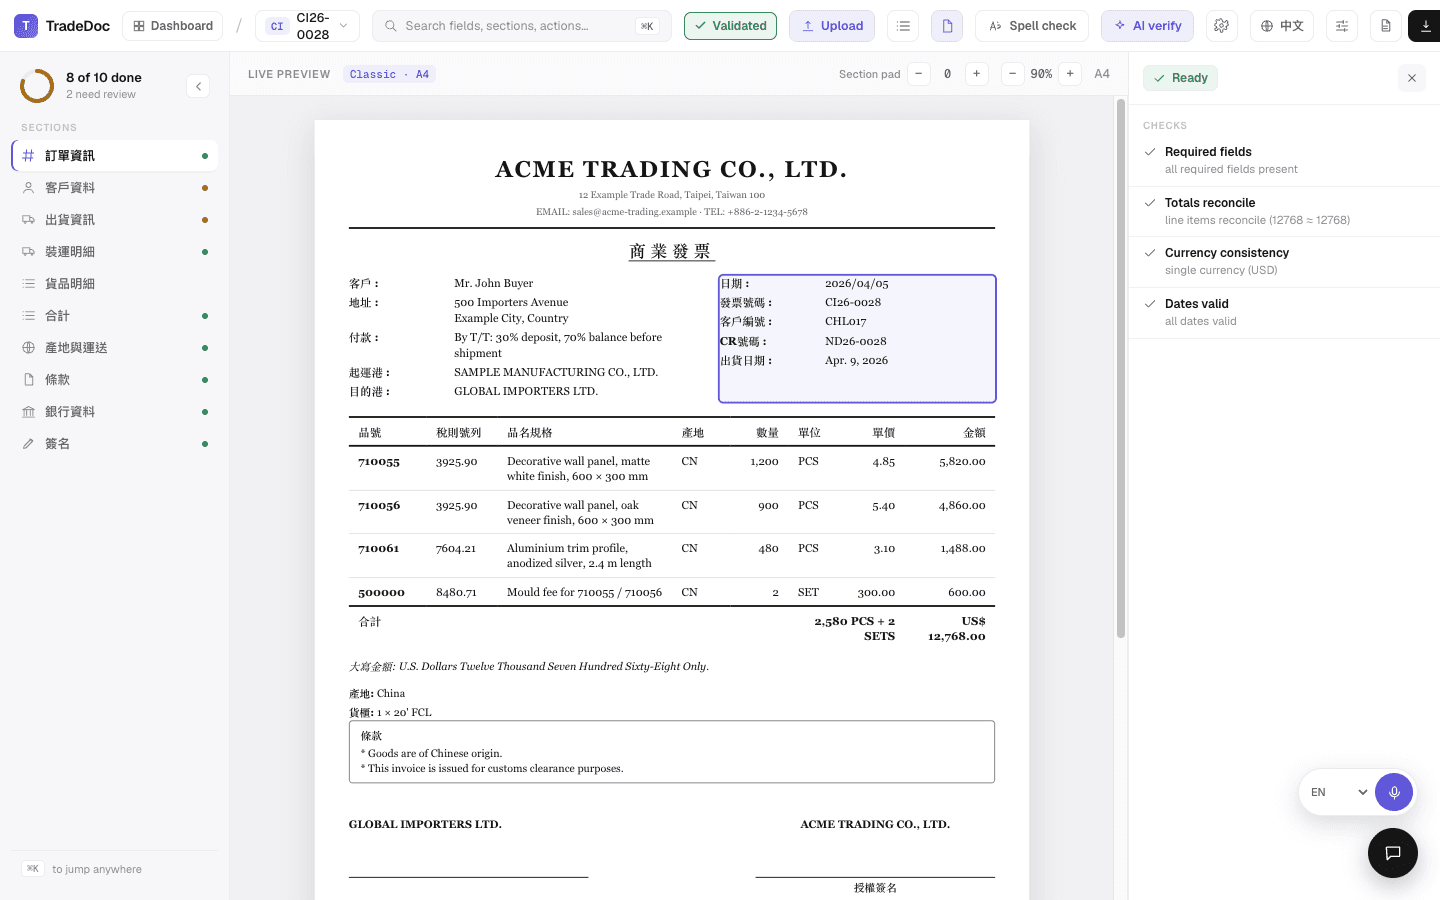
Task: Click the ACME TRADING CO., LTD. header
Action: pyautogui.click(x=671, y=169)
